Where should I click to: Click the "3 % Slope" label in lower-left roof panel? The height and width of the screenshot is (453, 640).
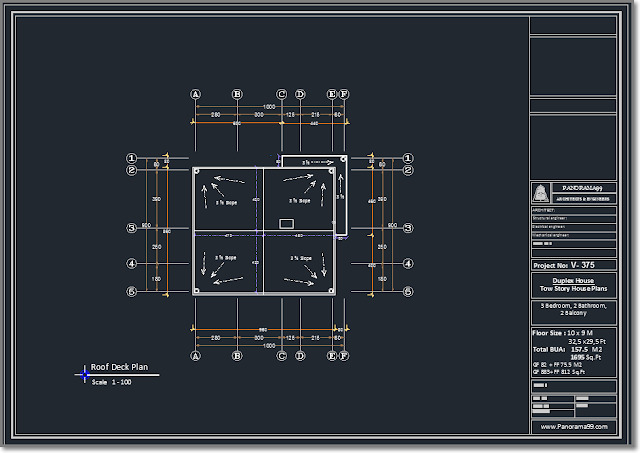pos(226,258)
